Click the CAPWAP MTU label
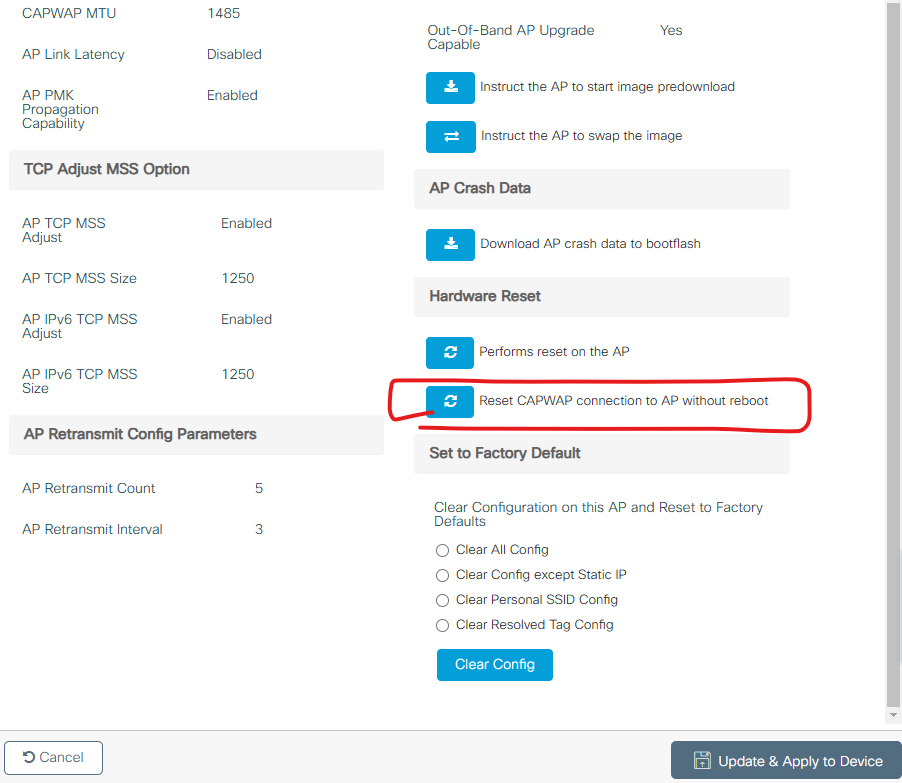Screen dimensions: 902x783 (x=69, y=13)
